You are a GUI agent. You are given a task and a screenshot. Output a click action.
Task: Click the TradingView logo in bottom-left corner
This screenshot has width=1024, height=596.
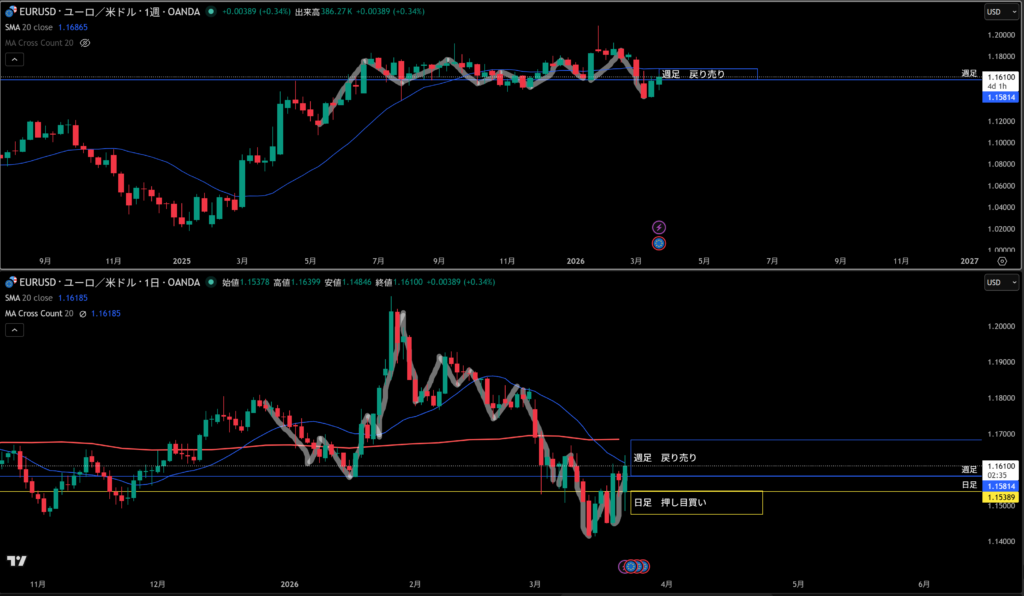(x=15, y=560)
